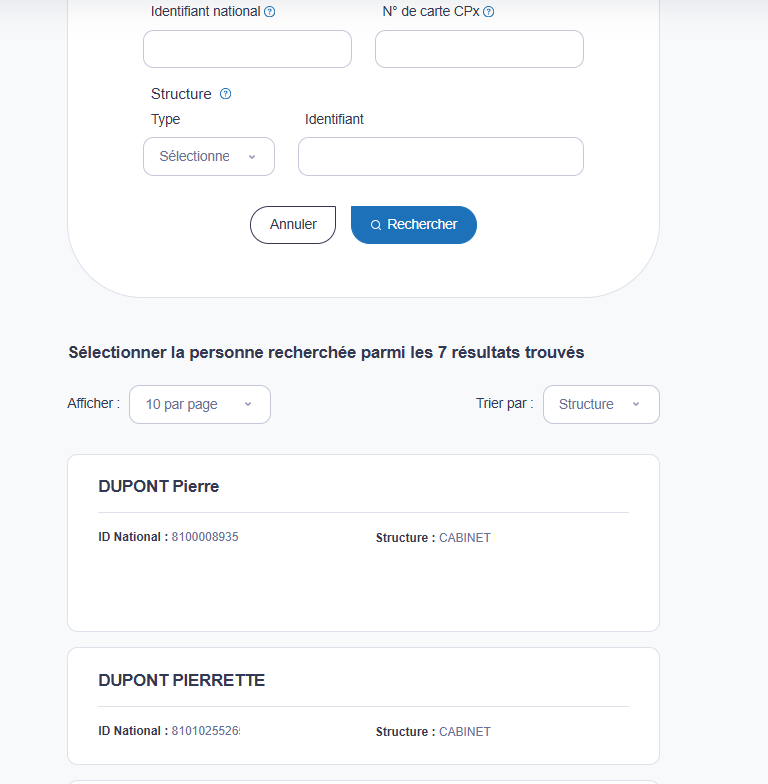Launch search using the Rechercher button
Screen dimensions: 768x784
coord(414,225)
